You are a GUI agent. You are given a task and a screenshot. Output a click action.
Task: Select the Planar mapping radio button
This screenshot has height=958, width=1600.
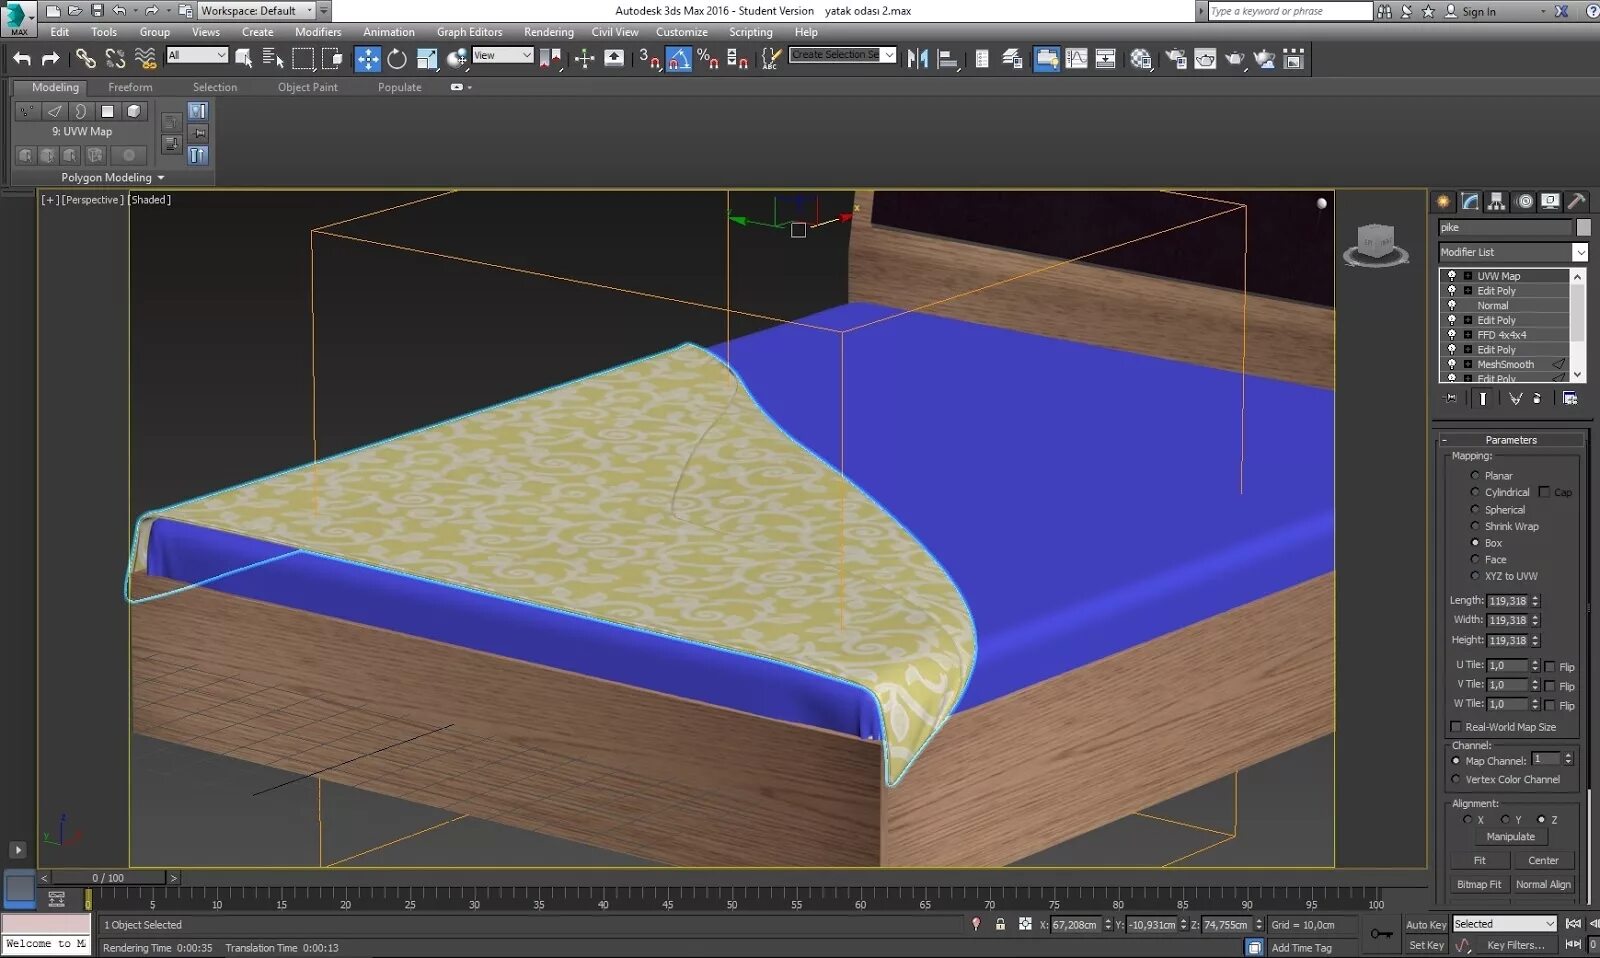coord(1475,476)
